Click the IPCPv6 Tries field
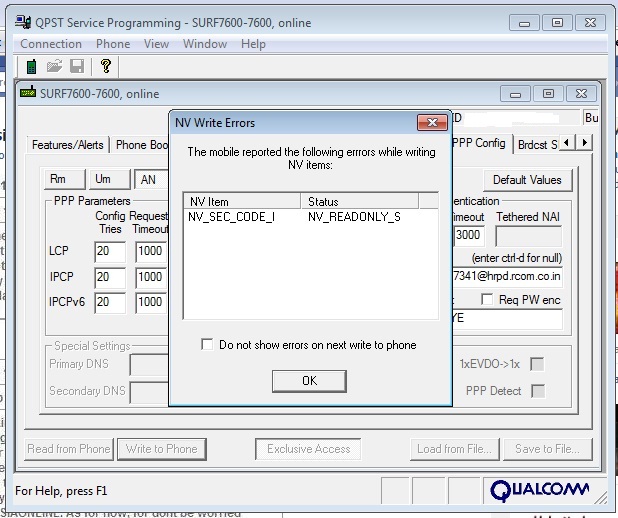Viewport: 618px width, 518px height. [110, 302]
